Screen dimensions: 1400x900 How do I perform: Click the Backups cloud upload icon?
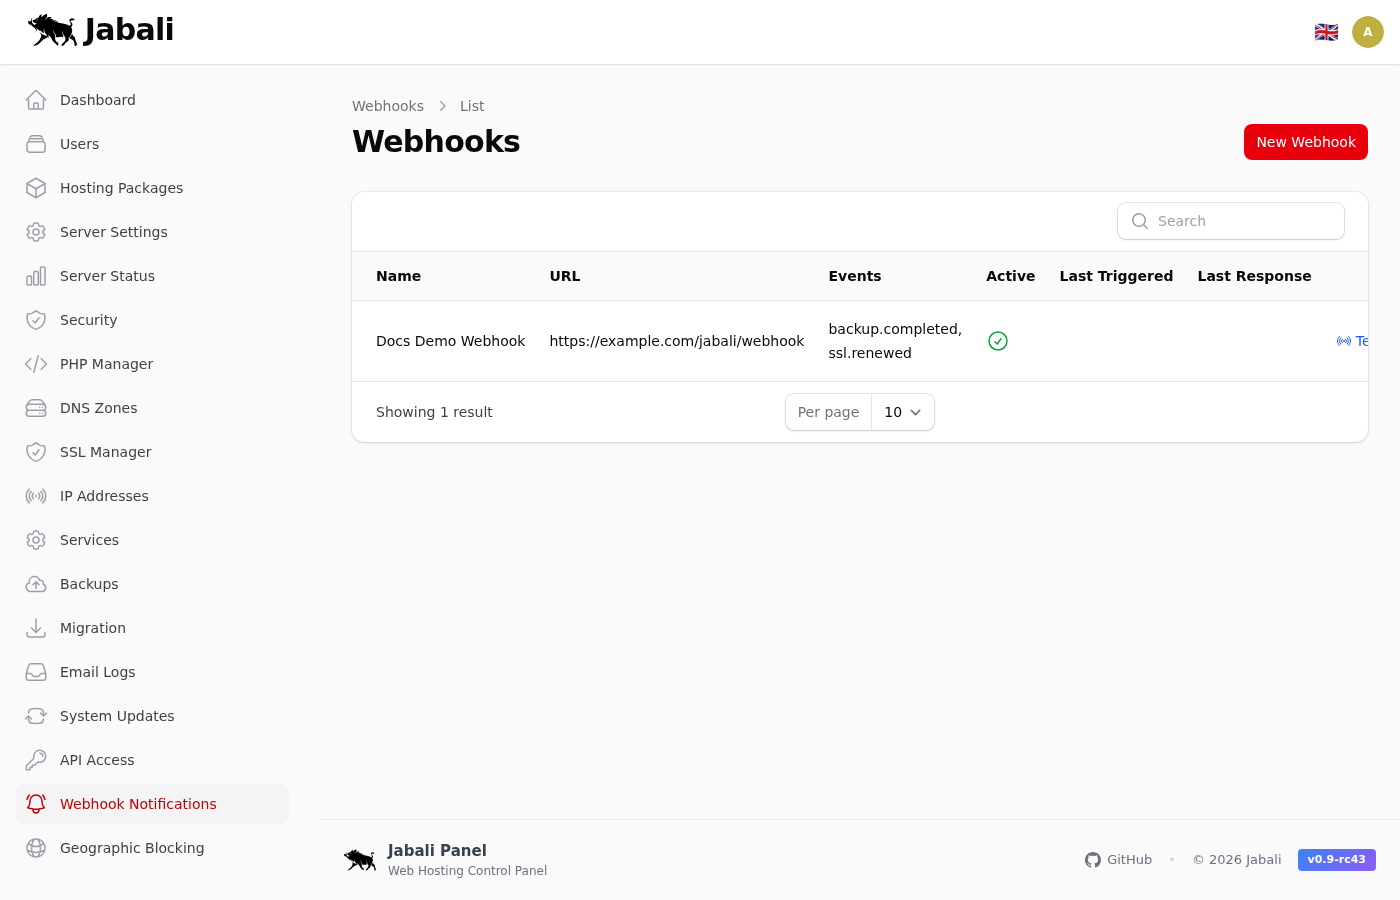pos(36,584)
